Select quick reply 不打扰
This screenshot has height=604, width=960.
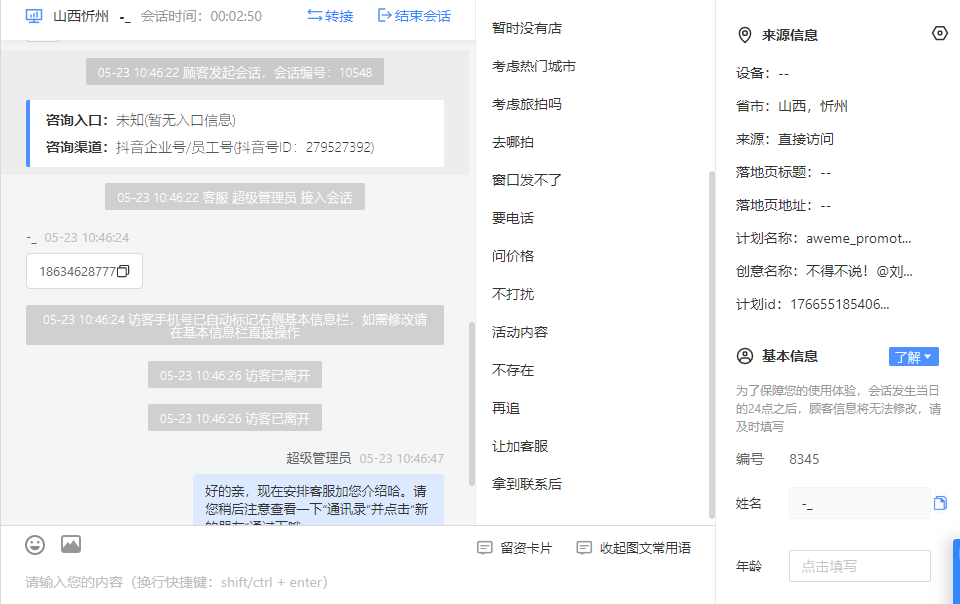513,294
